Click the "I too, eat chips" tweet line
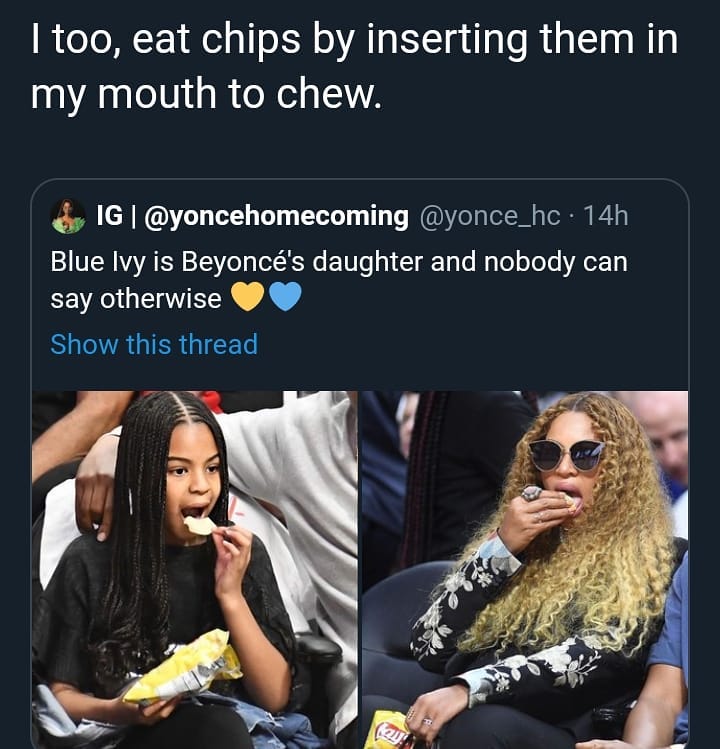The height and width of the screenshot is (749, 720). pos(354,40)
